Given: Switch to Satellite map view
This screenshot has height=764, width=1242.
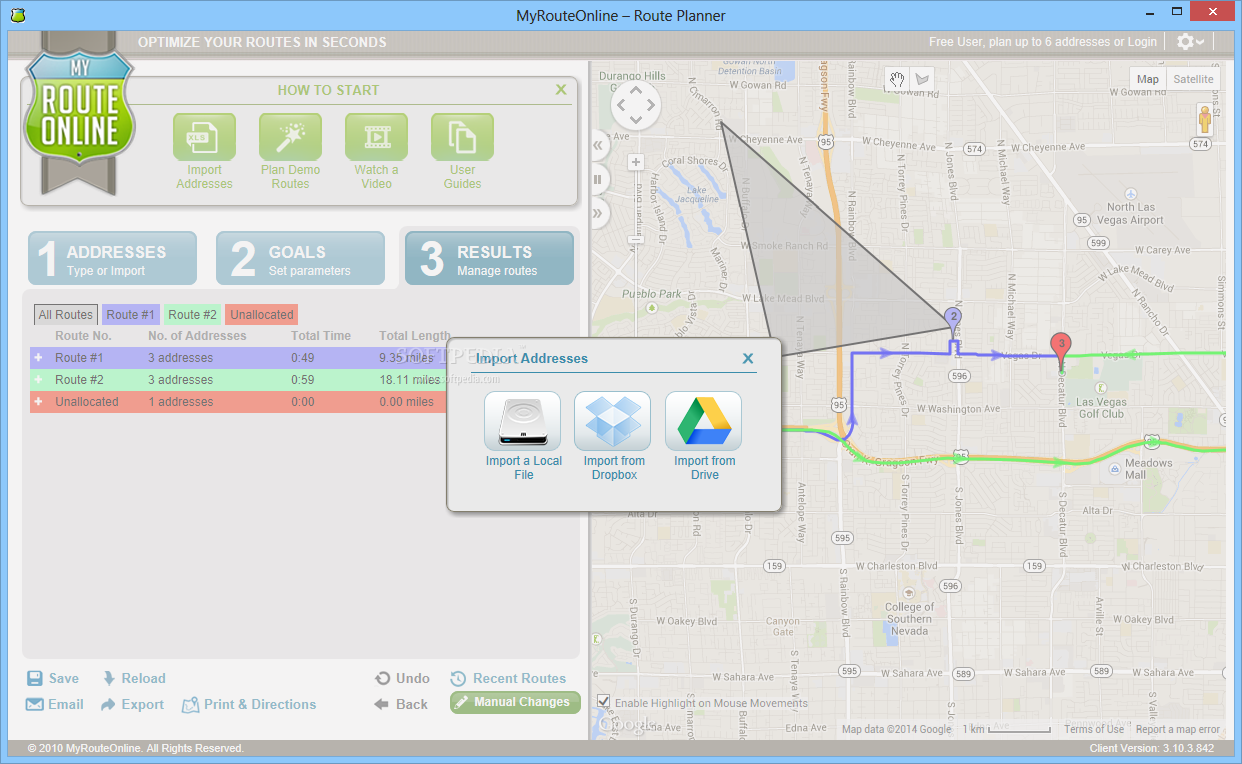Looking at the screenshot, I should pos(1193,79).
